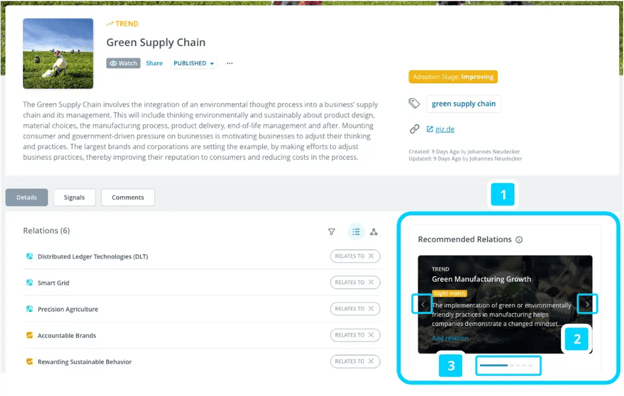Click the carousel progress indicator bar
Screen dimensions: 624x396
pyautogui.click(x=508, y=365)
